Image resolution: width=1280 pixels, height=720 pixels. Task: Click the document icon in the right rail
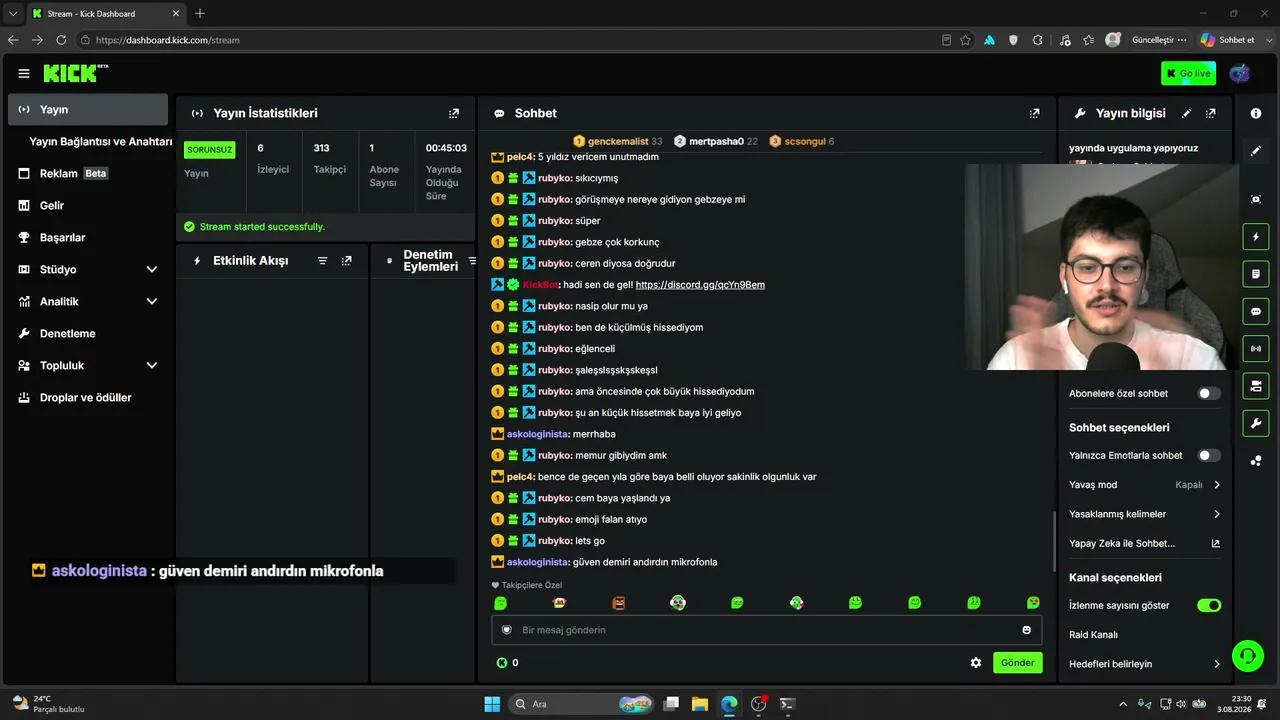[x=1256, y=274]
